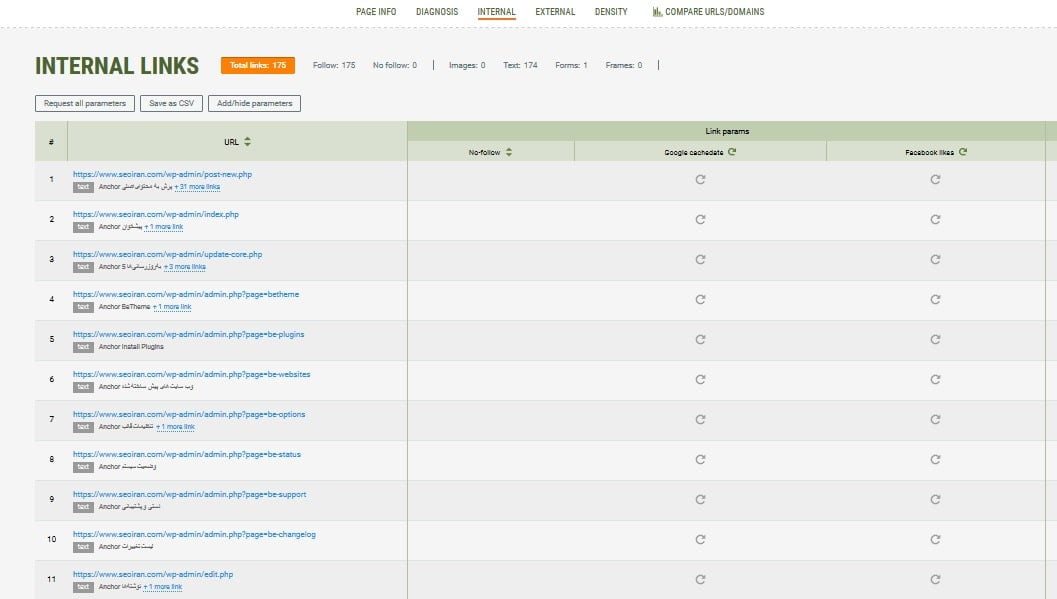Refresh Google cachedate for be-status row
The image size is (1057, 599).
(x=700, y=459)
